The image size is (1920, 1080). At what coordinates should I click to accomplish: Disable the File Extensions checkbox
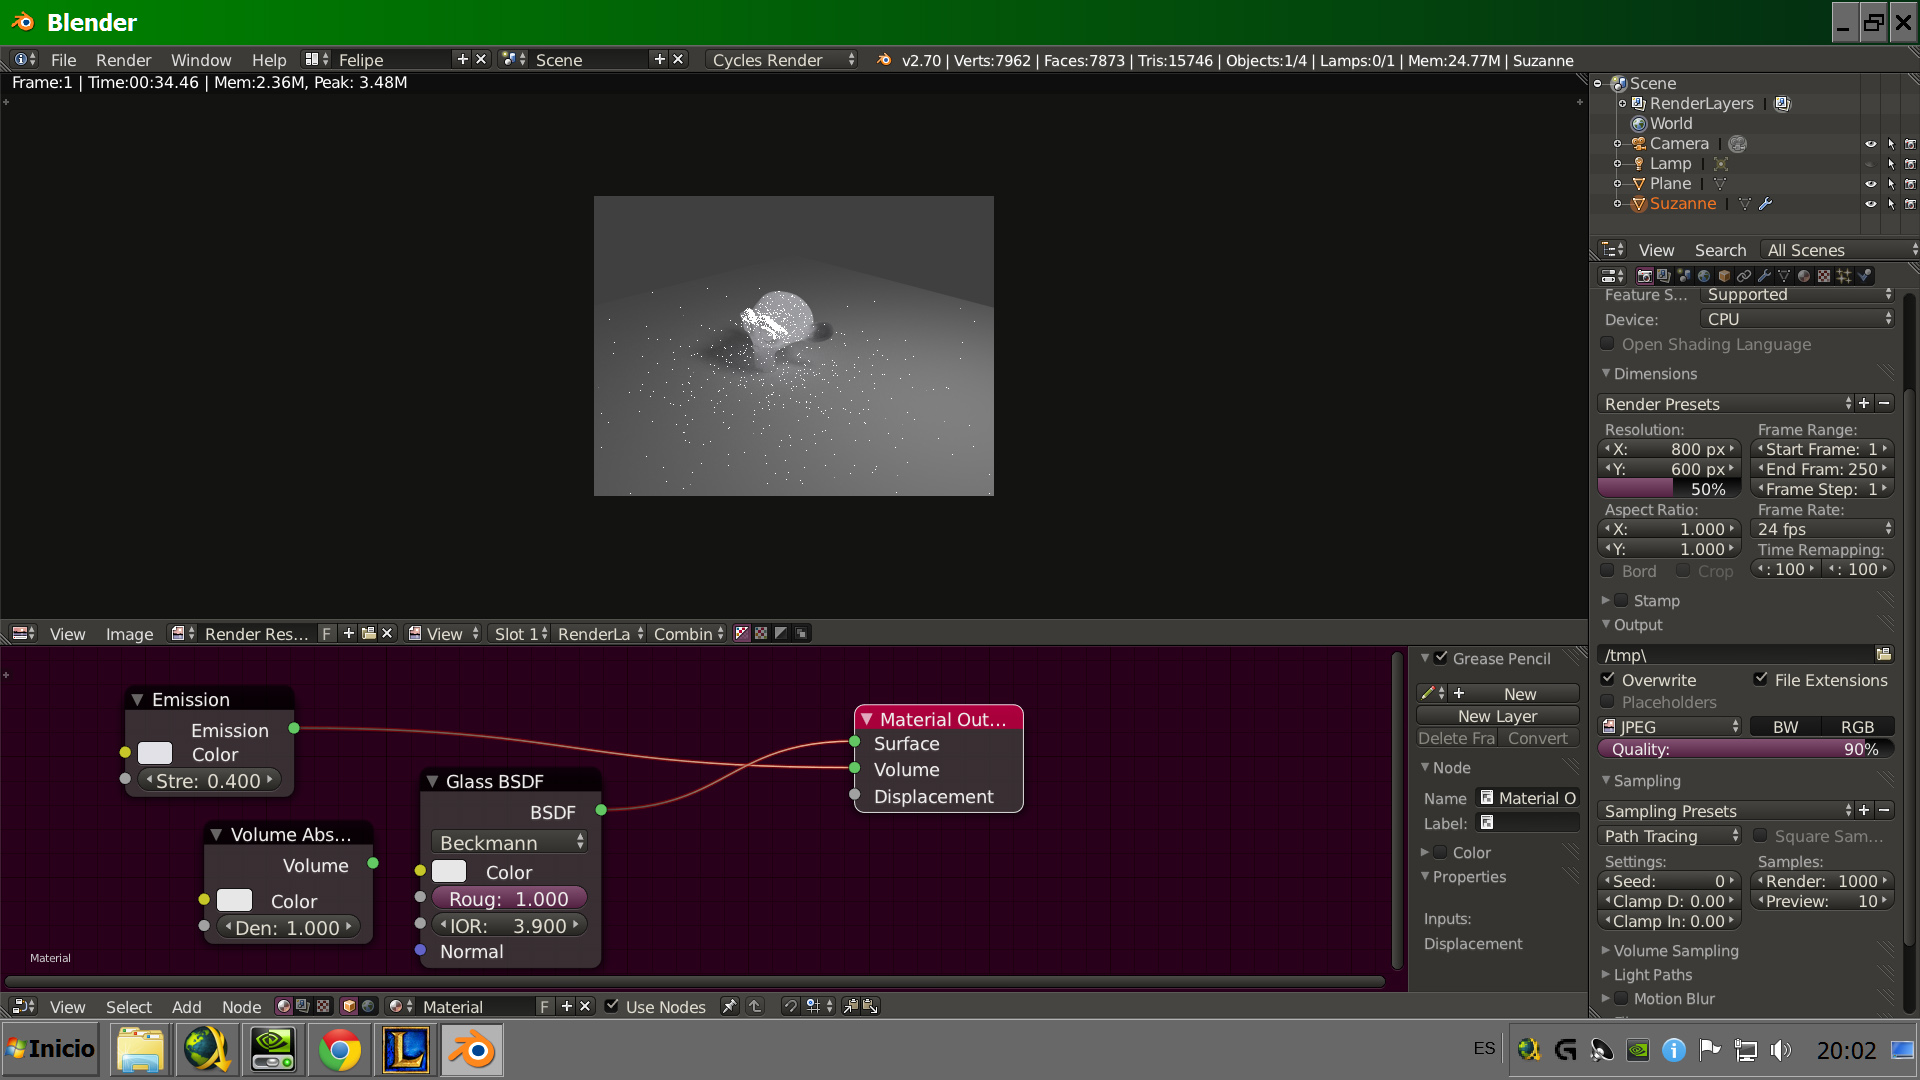1761,679
